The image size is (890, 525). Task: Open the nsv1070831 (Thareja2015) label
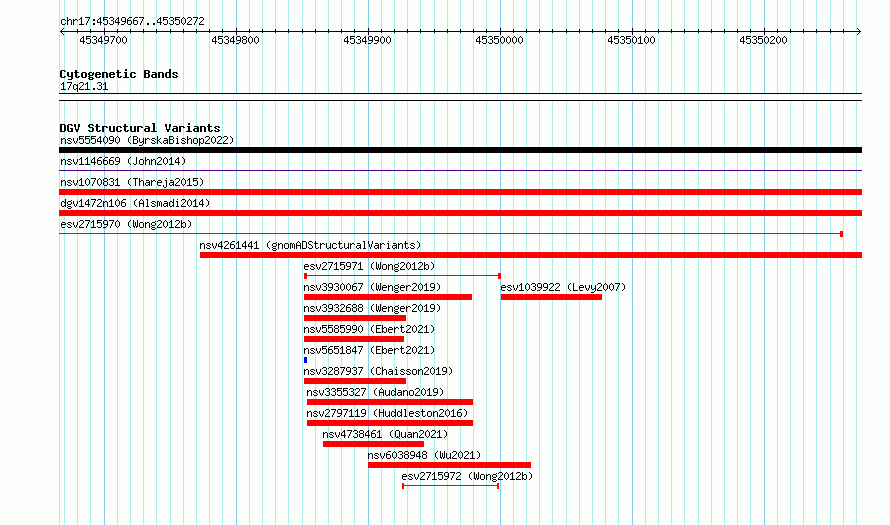[132, 182]
